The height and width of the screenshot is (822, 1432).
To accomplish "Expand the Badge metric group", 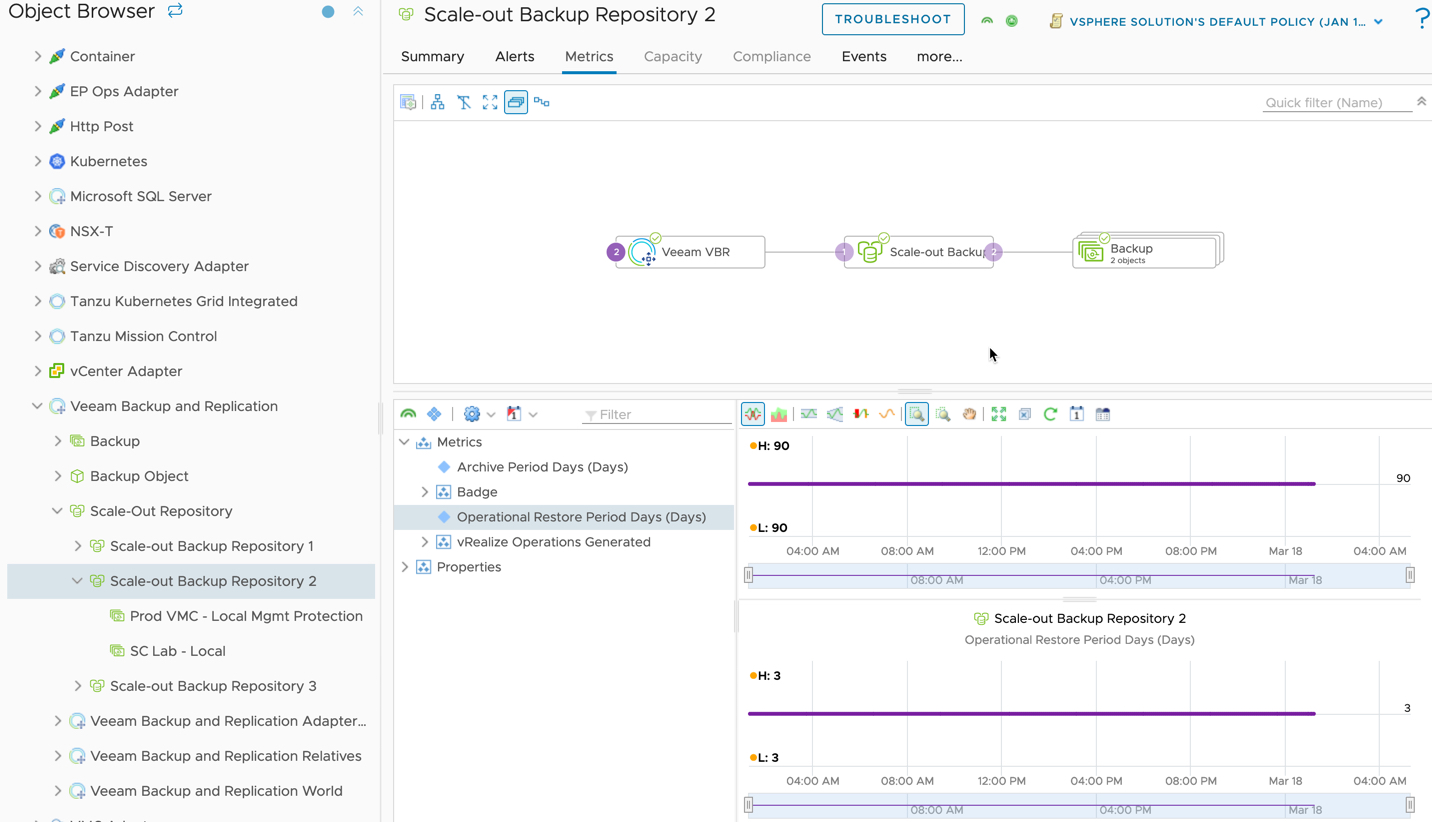I will coord(425,492).
